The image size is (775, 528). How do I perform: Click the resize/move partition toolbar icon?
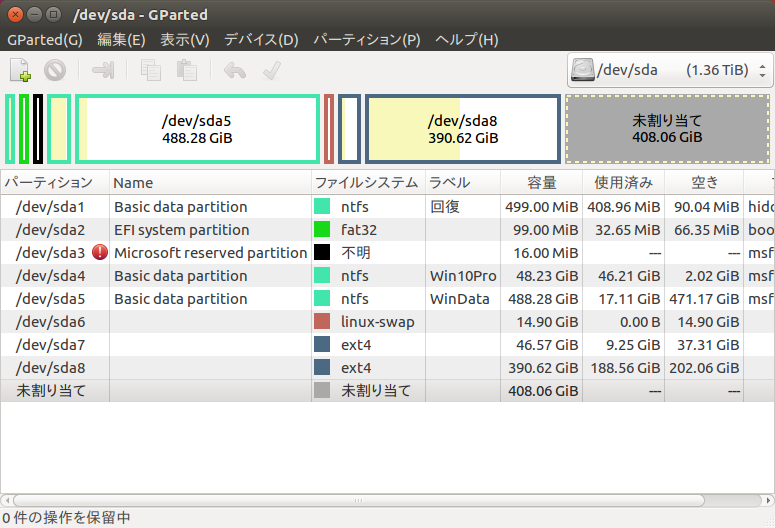pos(104,71)
